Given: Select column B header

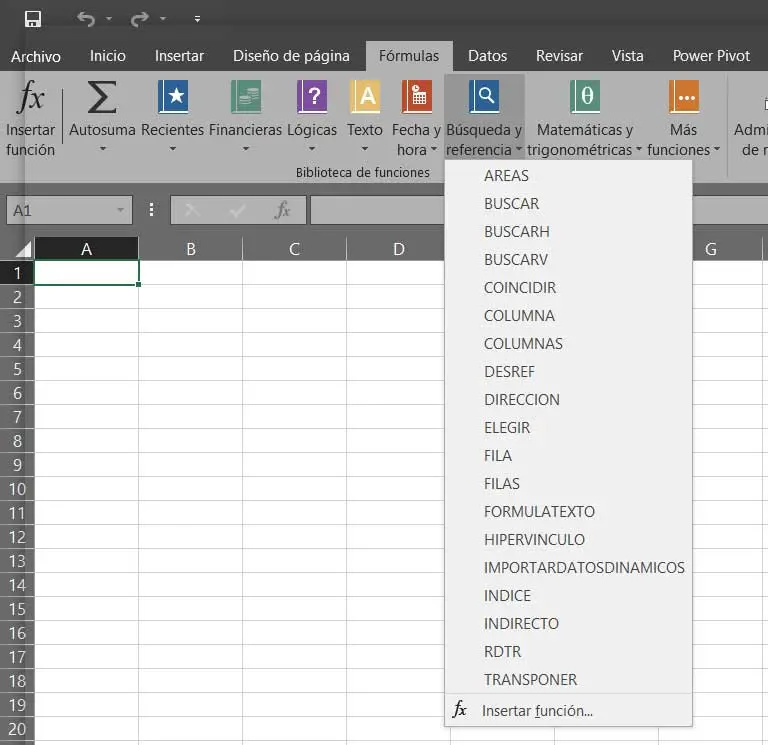Looking at the screenshot, I should (x=191, y=249).
